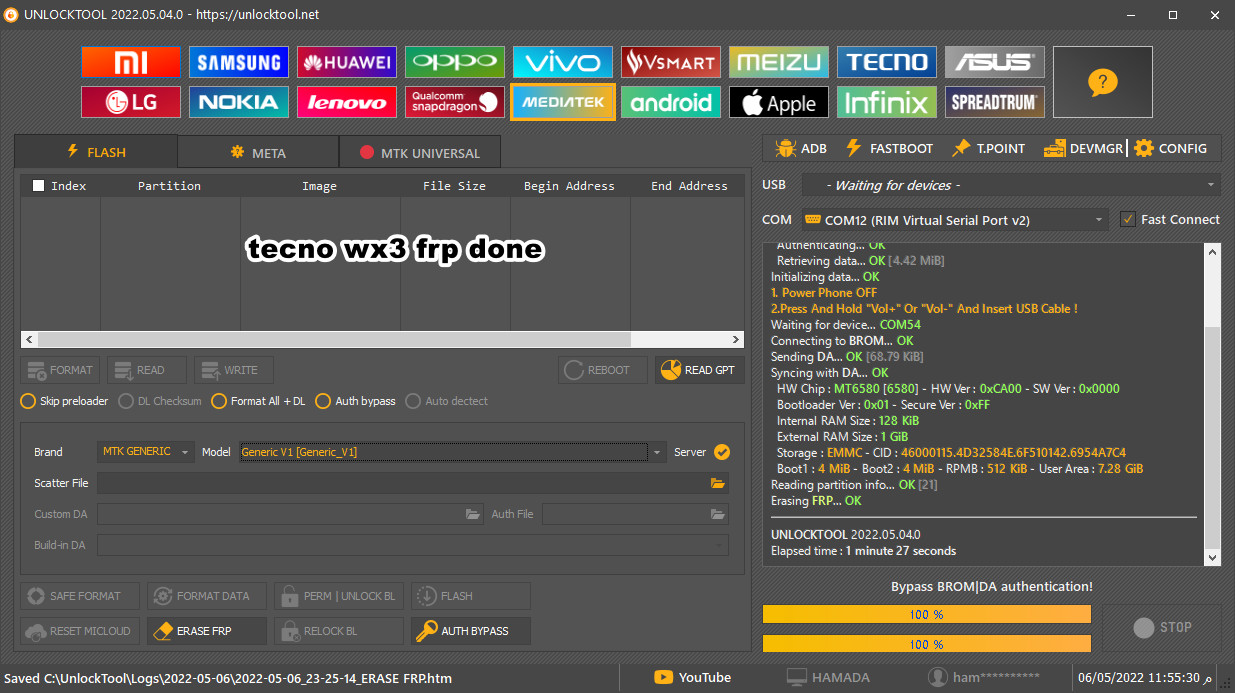Screen dimensions: 1235x693
Task: Click the Partition column header
Action: [169, 186]
